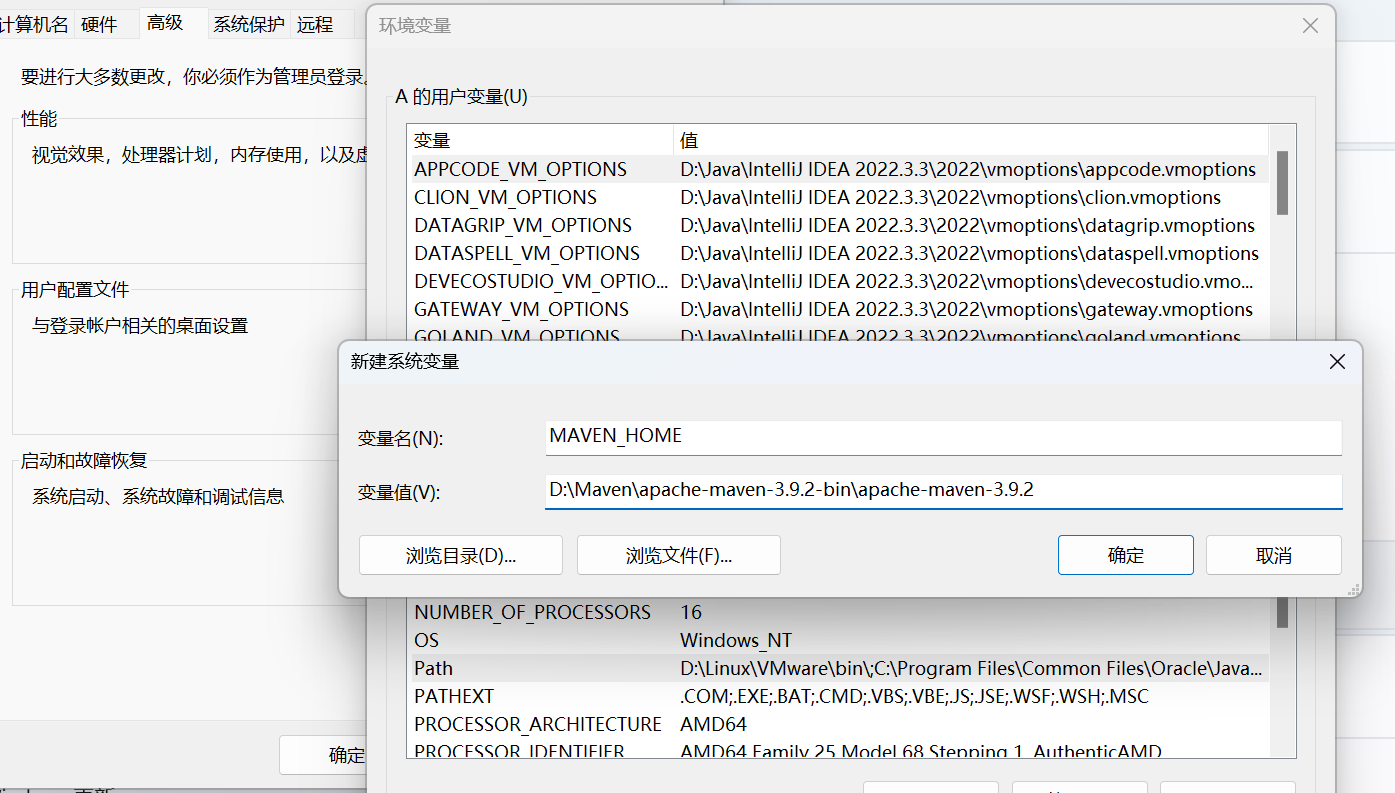Click the 值 column header in user variables
Viewport: 1395px width, 793px height.
[x=971, y=140]
